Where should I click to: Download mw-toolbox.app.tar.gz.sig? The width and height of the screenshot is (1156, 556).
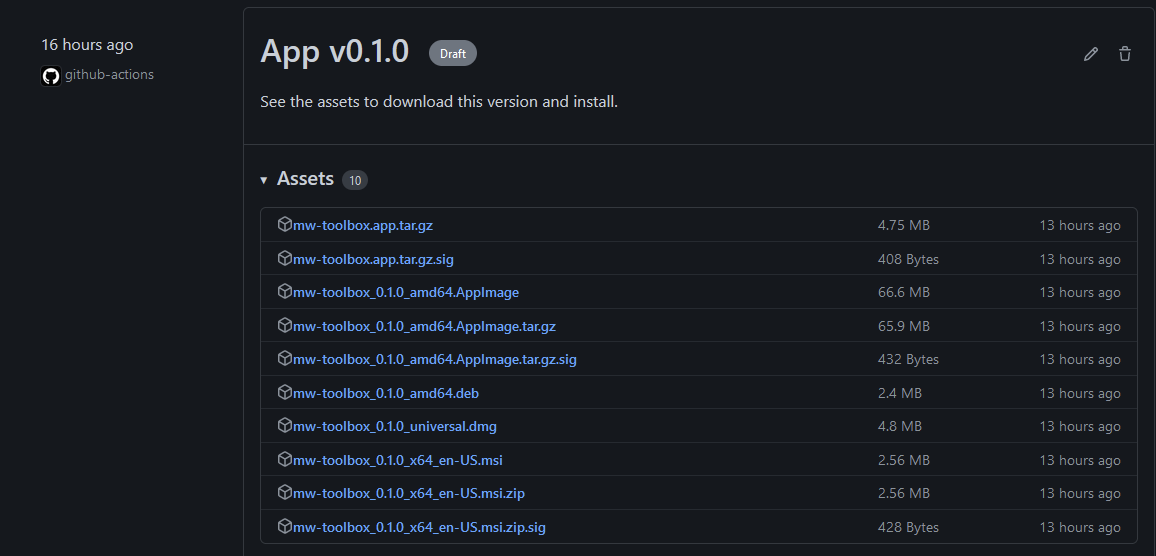coord(373,260)
